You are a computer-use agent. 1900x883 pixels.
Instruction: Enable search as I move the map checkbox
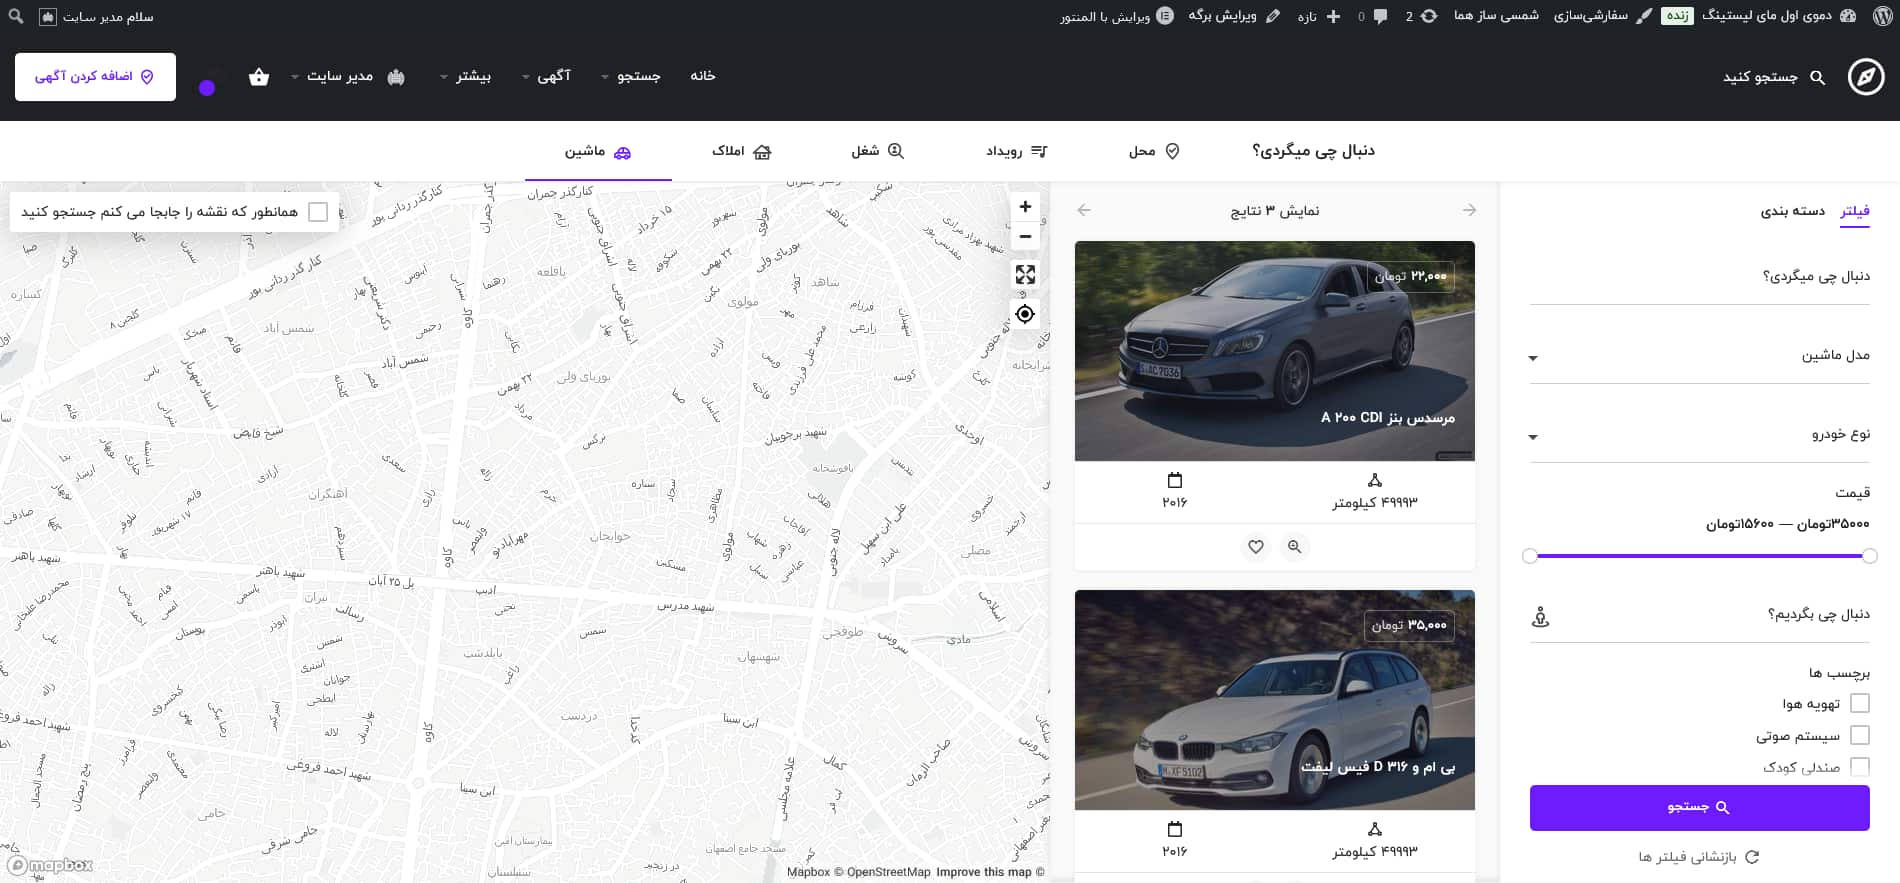point(318,212)
